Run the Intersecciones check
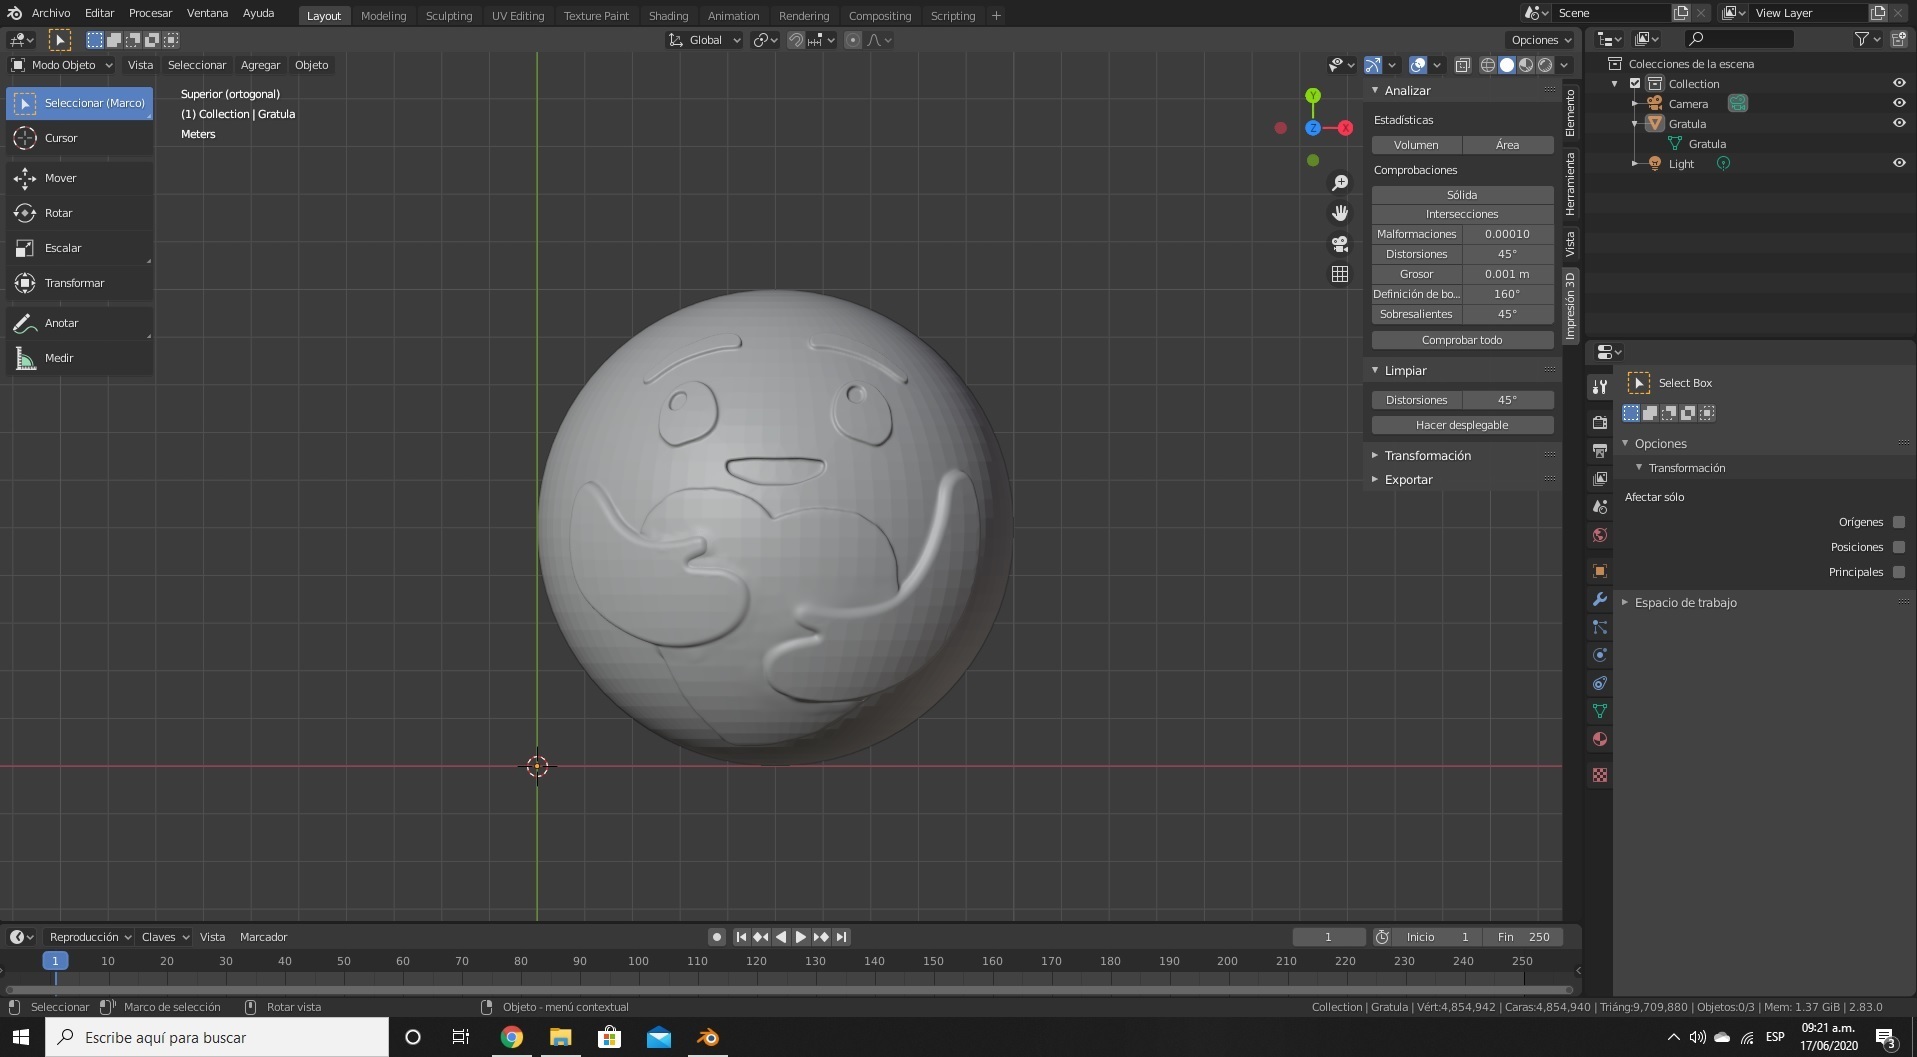The height and width of the screenshot is (1057, 1917). click(1461, 214)
